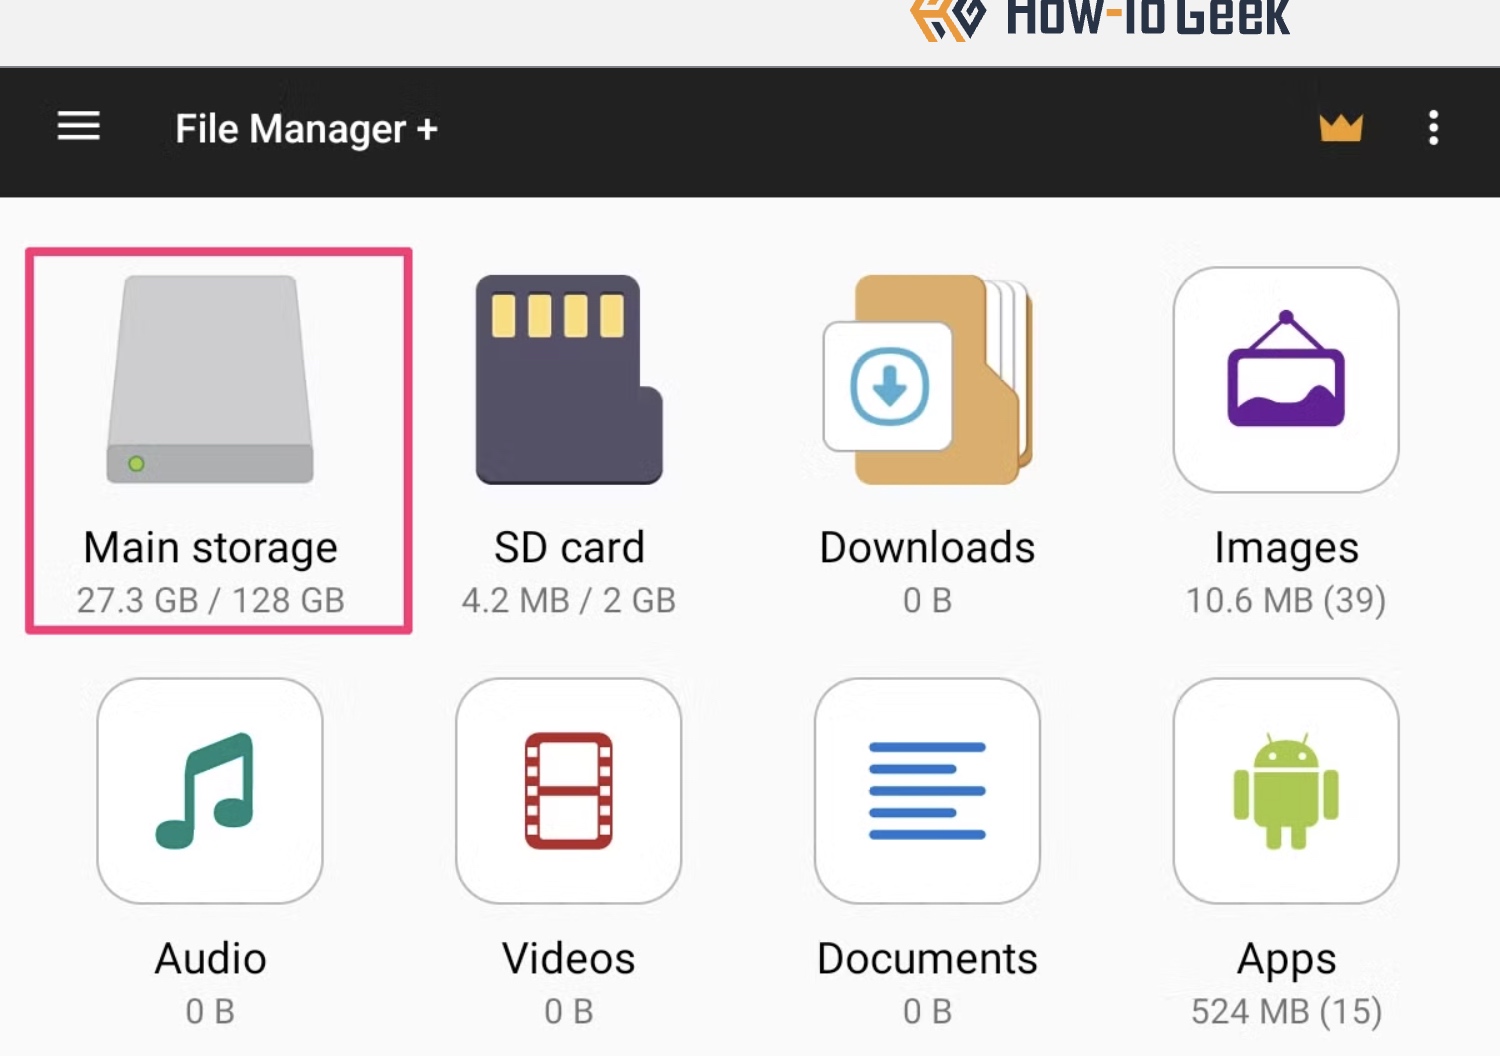
Task: Open the Downloads folder icon
Action: tap(927, 380)
